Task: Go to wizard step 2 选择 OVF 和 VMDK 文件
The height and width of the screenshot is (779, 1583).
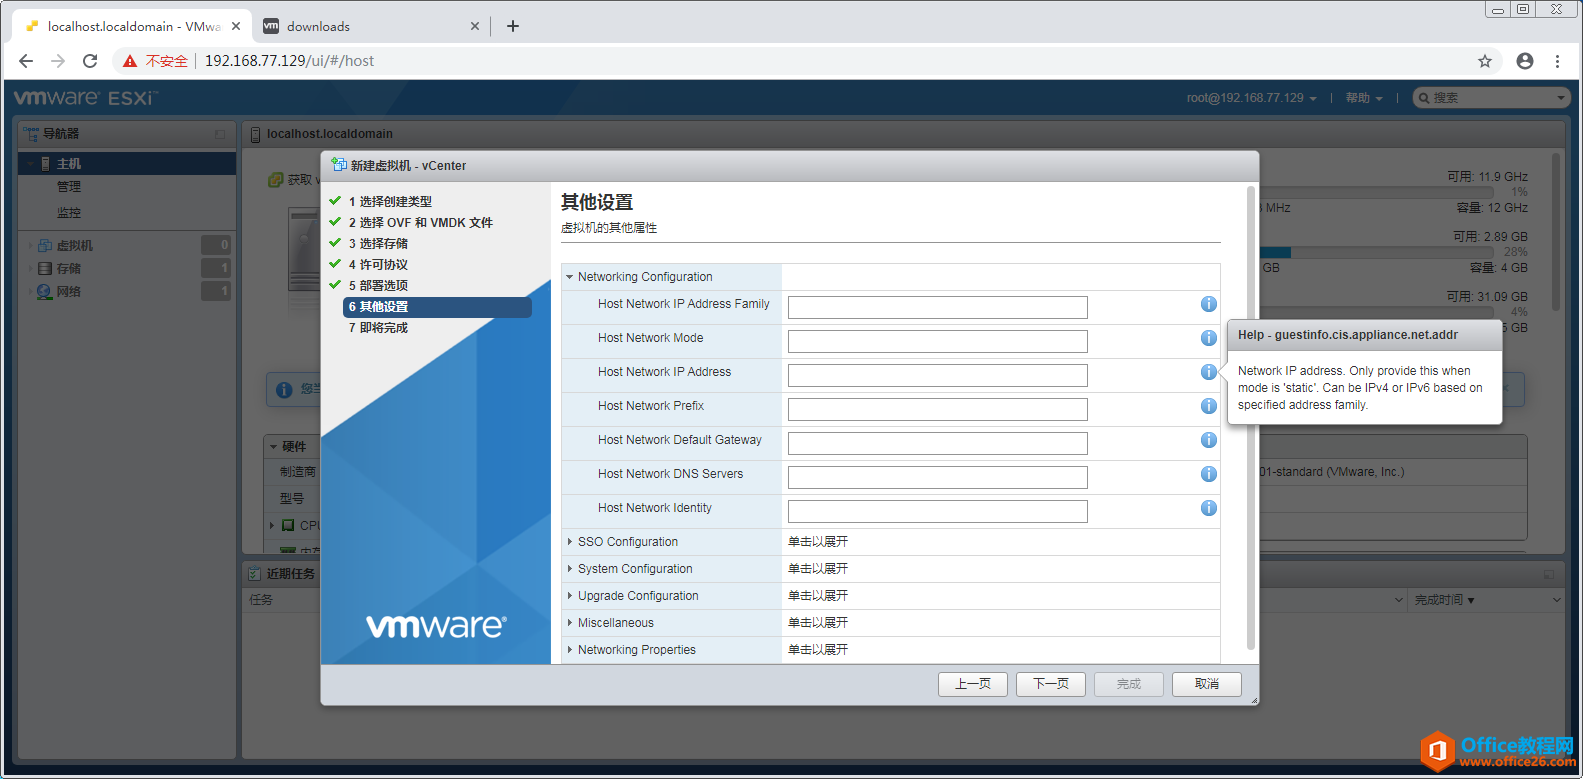Action: pyautogui.click(x=420, y=222)
